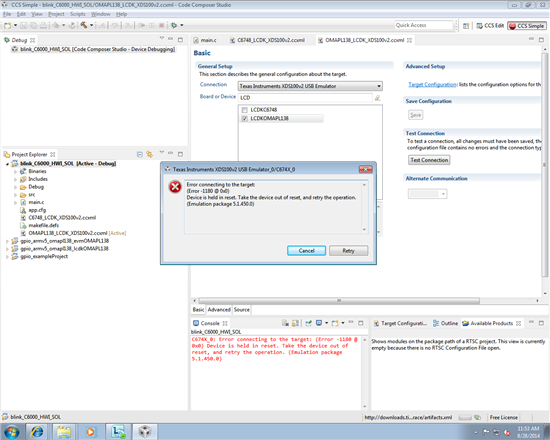The width and height of the screenshot is (550, 440).
Task: Open the Scripts menu
Action: [x=78, y=14]
